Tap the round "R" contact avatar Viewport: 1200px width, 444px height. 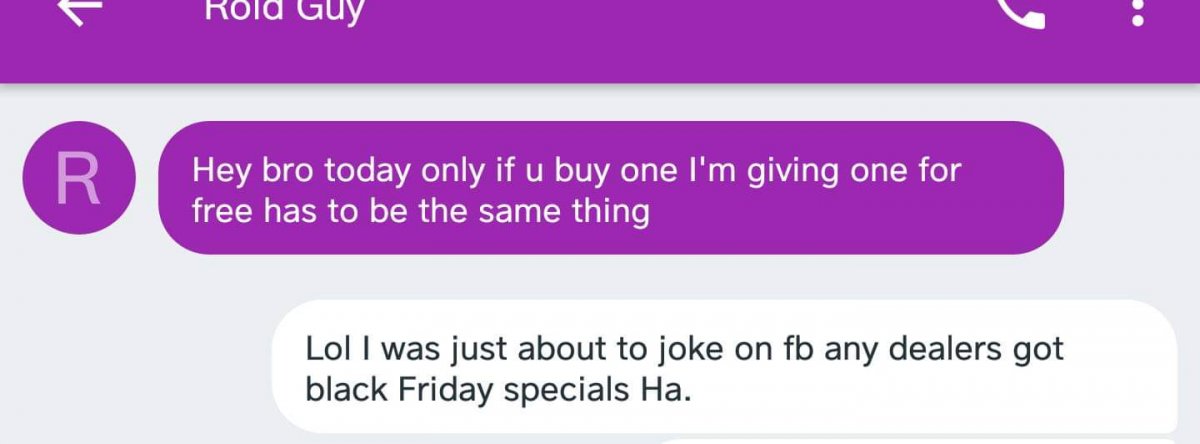pos(78,177)
